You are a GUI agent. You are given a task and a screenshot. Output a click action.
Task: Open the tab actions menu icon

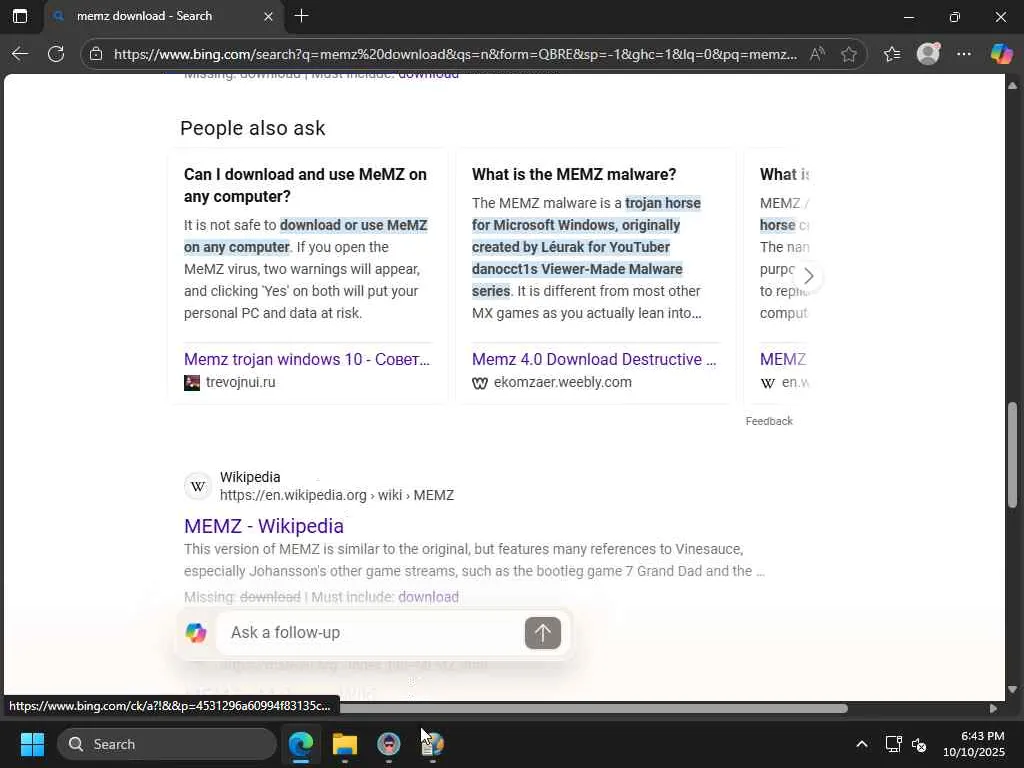pos(20,16)
